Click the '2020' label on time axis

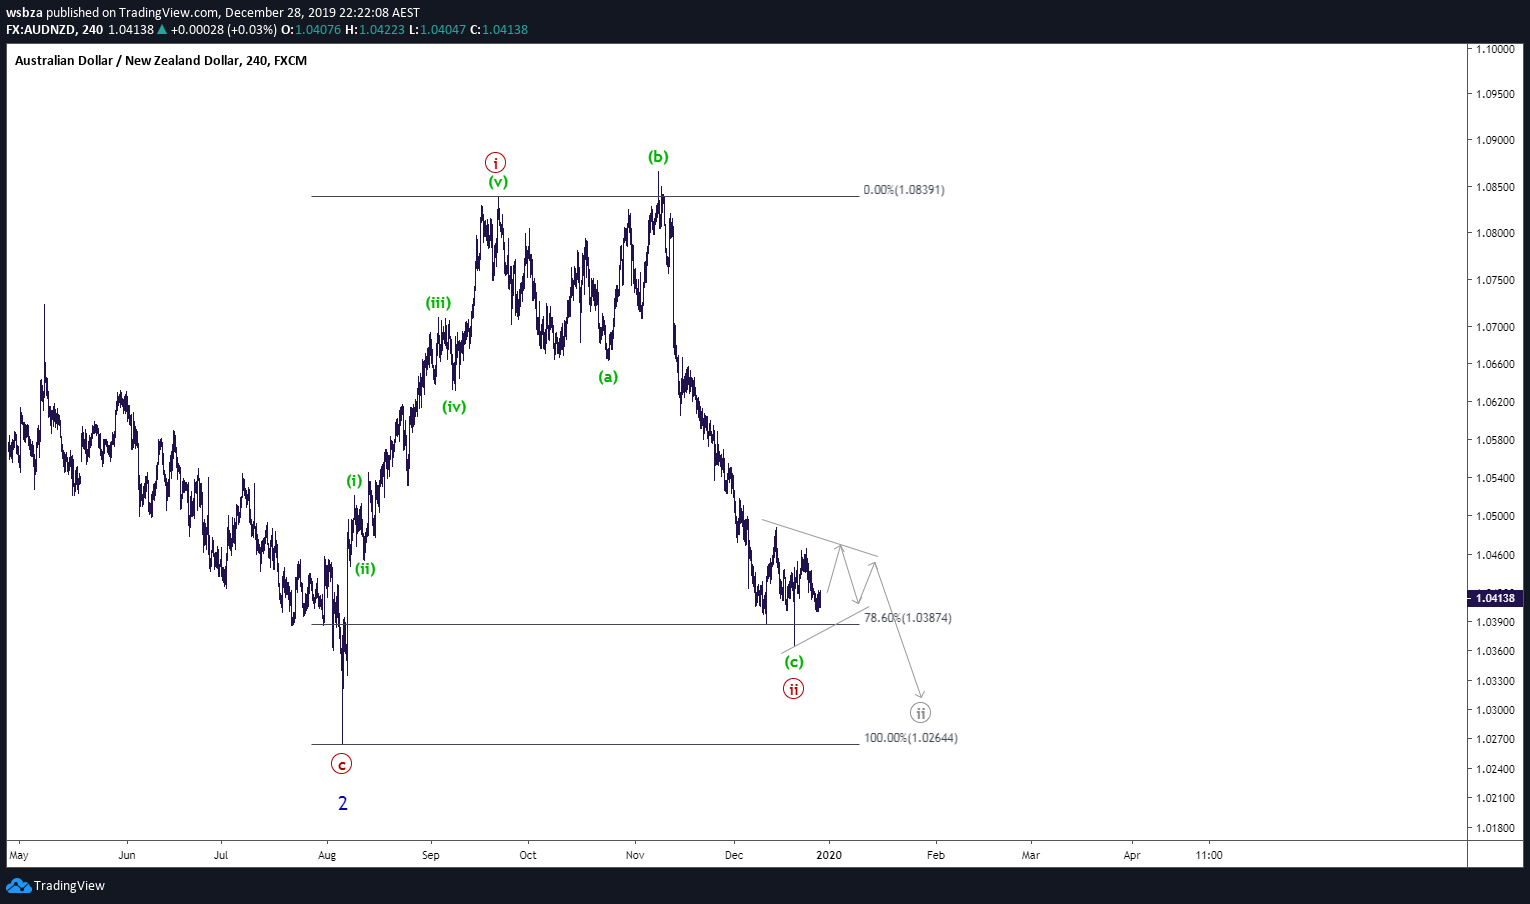829,855
